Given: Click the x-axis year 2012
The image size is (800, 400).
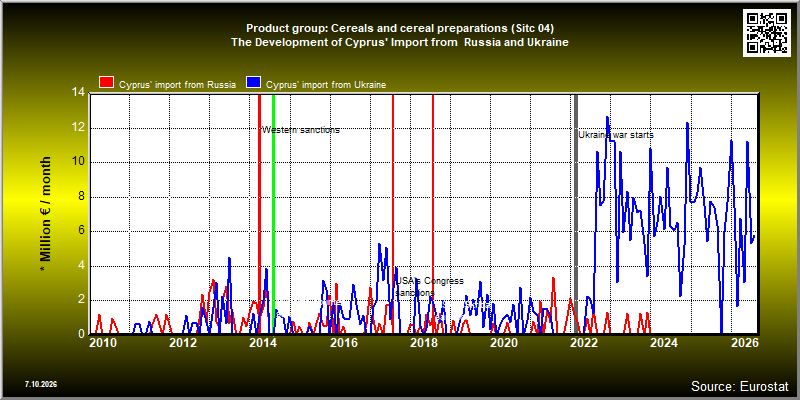Looking at the screenshot, I should point(182,343).
